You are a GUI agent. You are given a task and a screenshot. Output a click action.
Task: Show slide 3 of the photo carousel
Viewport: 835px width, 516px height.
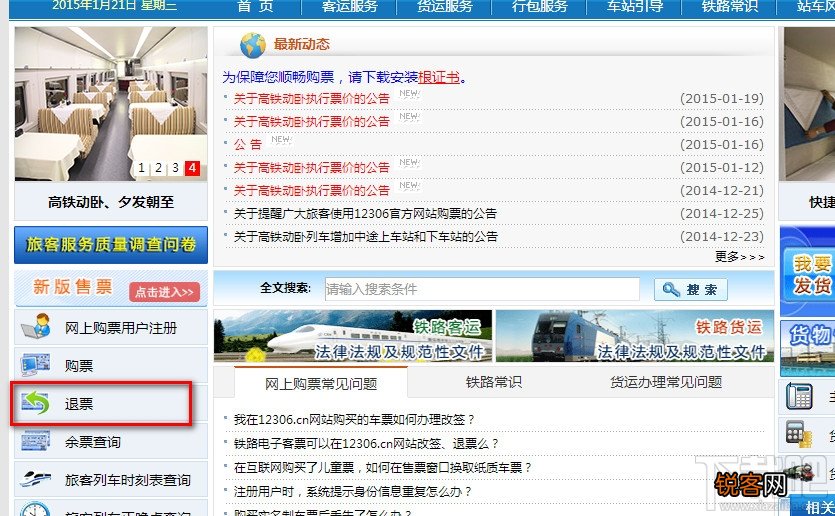coord(175,168)
